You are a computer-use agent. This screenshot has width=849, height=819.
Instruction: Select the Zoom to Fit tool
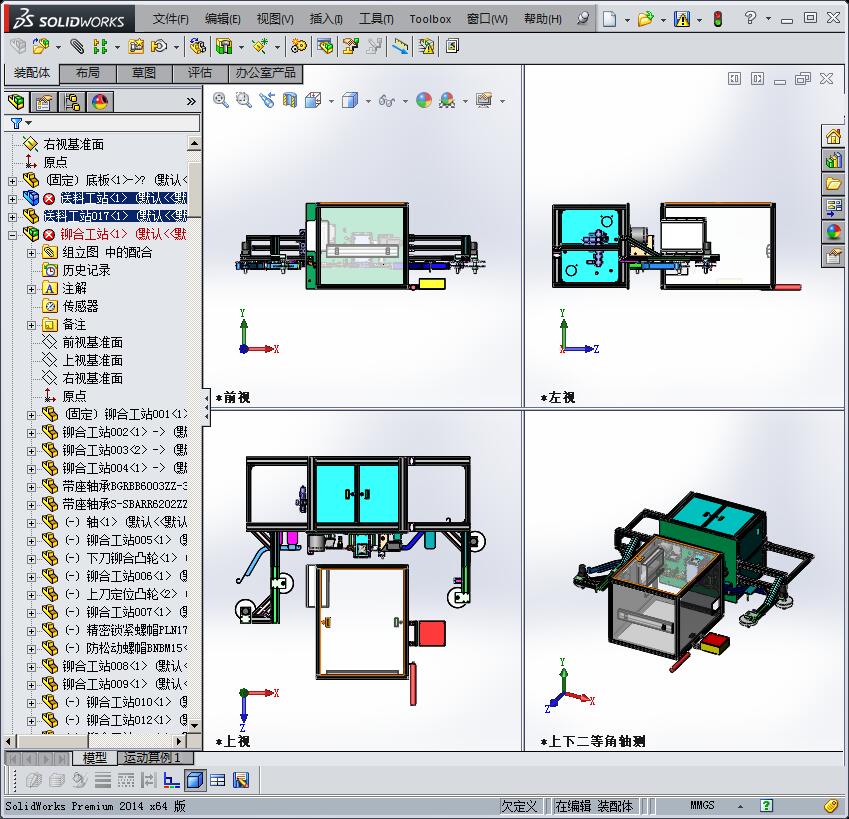[218, 100]
